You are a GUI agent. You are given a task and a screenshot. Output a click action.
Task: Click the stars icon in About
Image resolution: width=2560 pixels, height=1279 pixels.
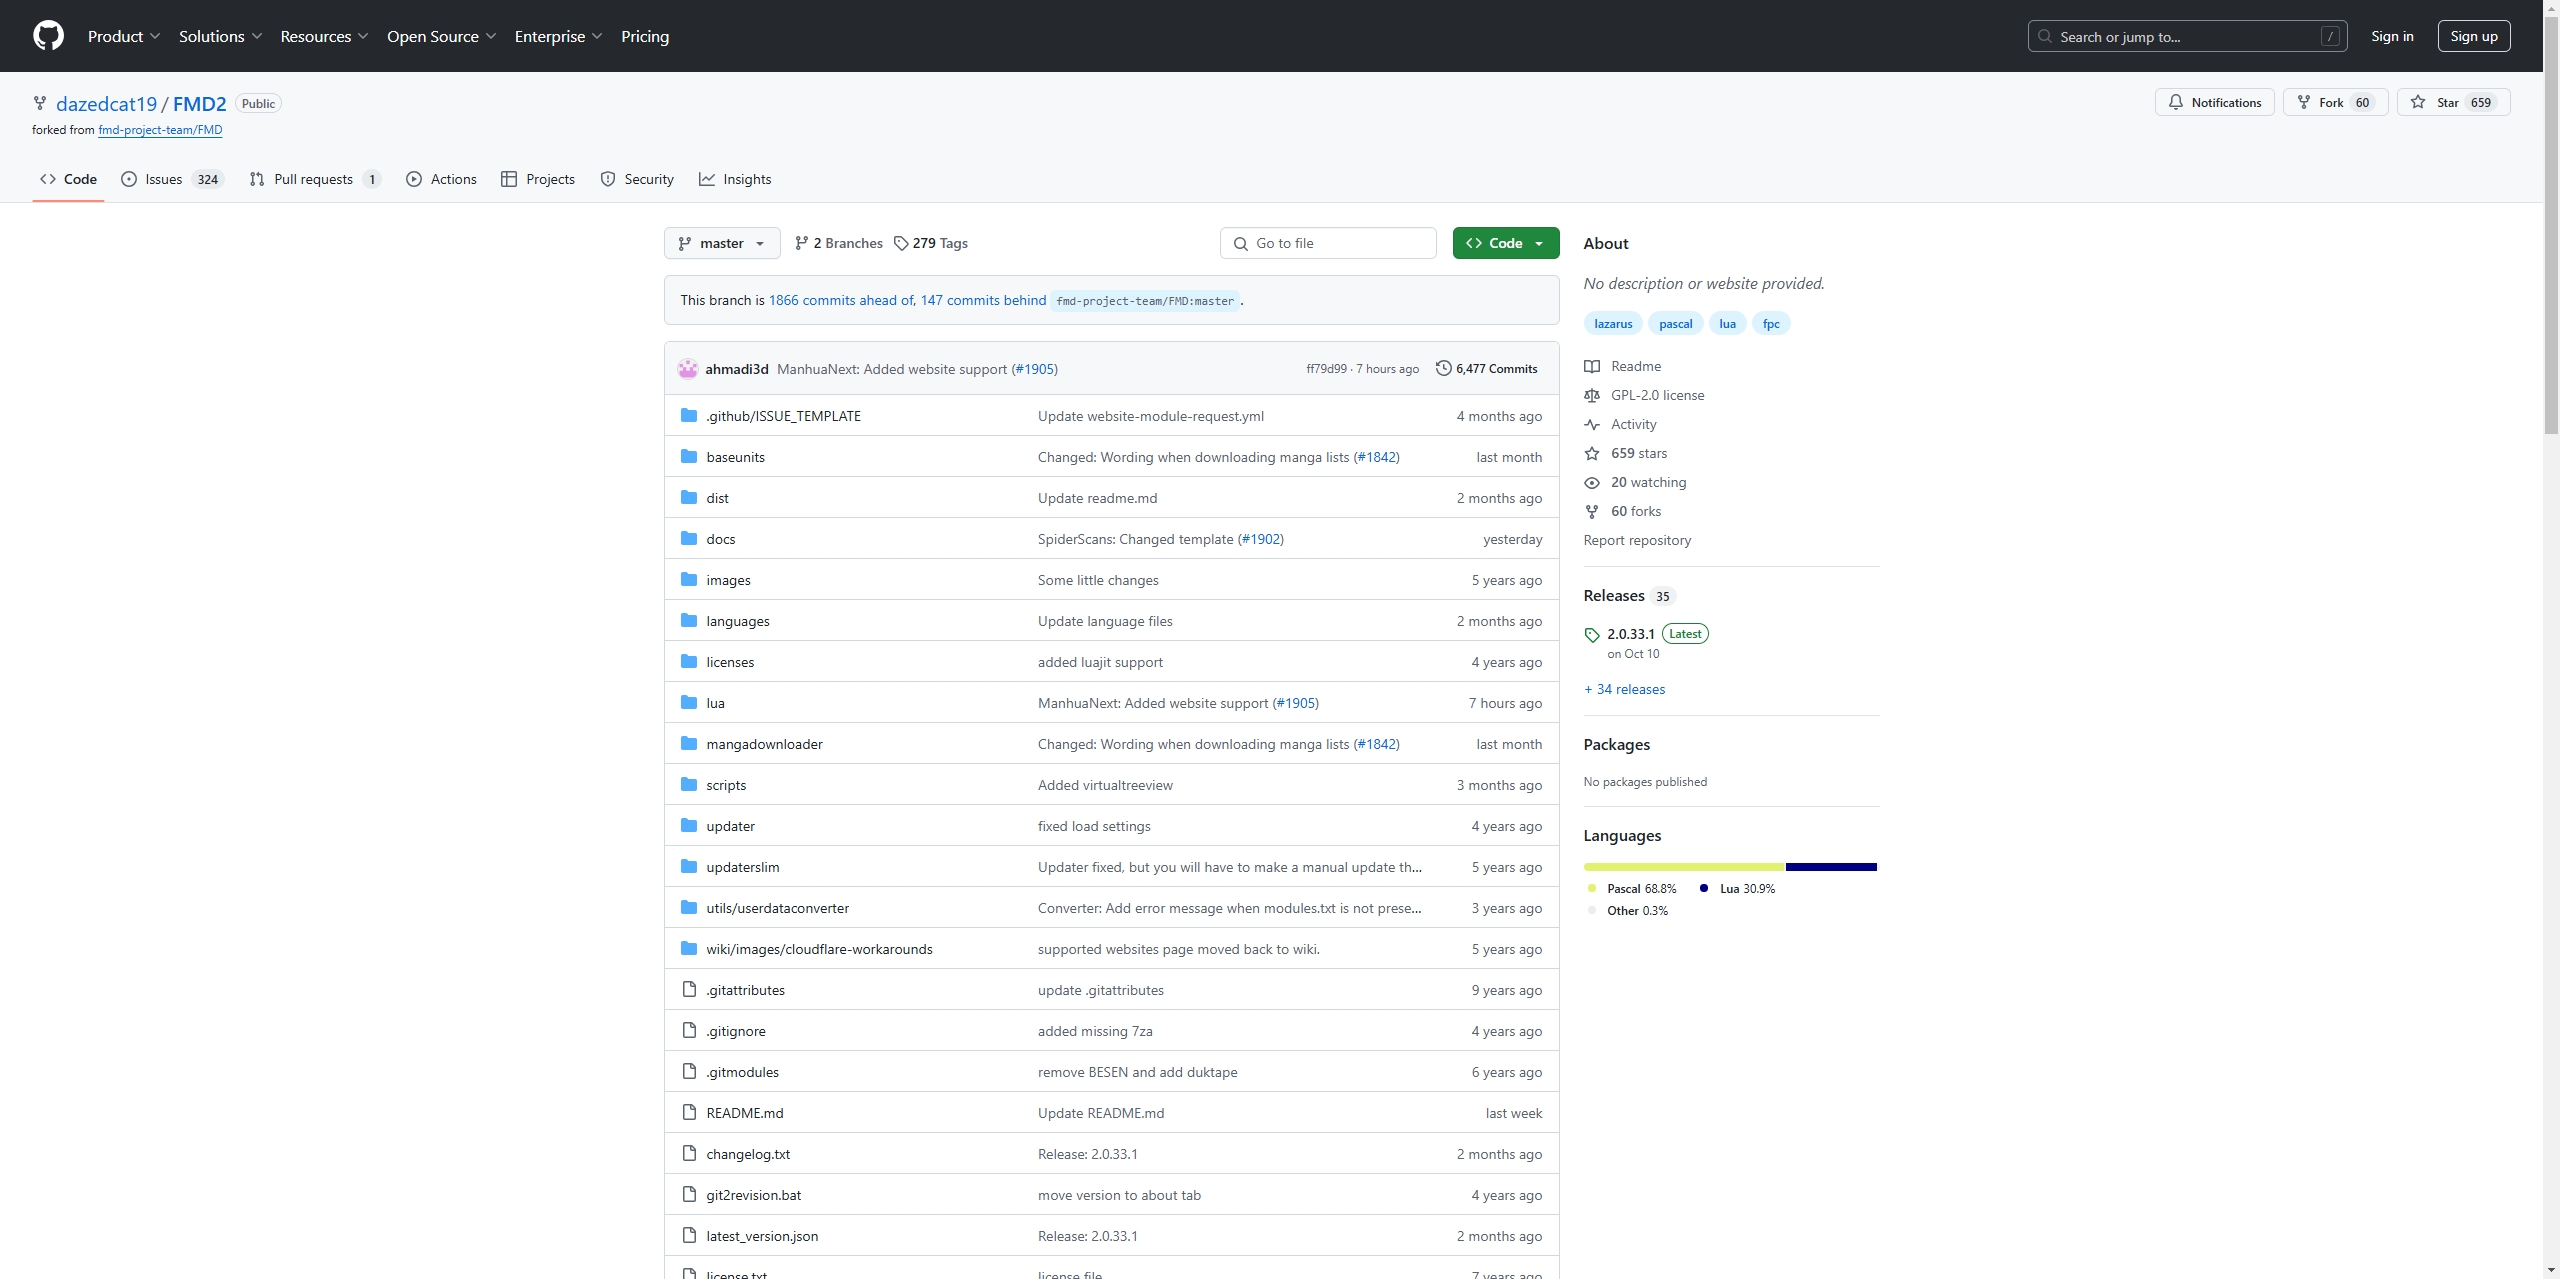pos(1592,453)
